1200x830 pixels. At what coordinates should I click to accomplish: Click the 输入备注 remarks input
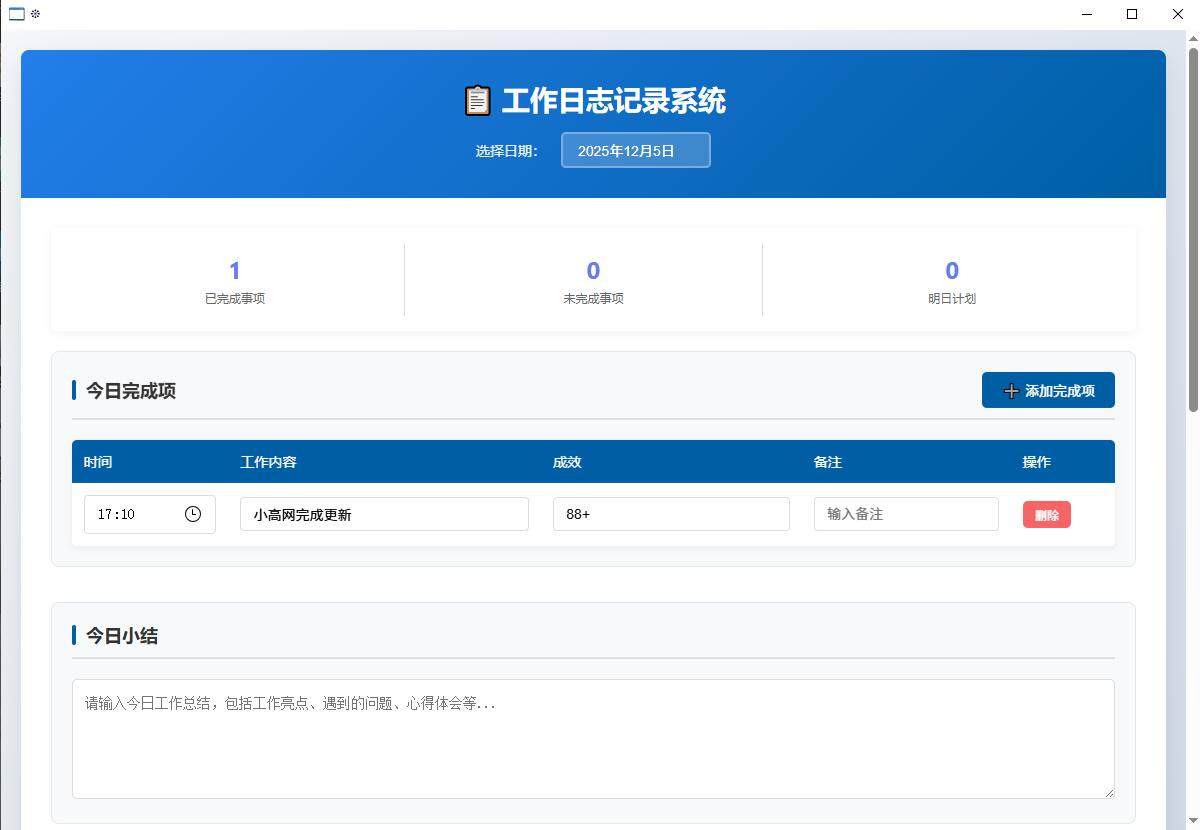(x=905, y=513)
